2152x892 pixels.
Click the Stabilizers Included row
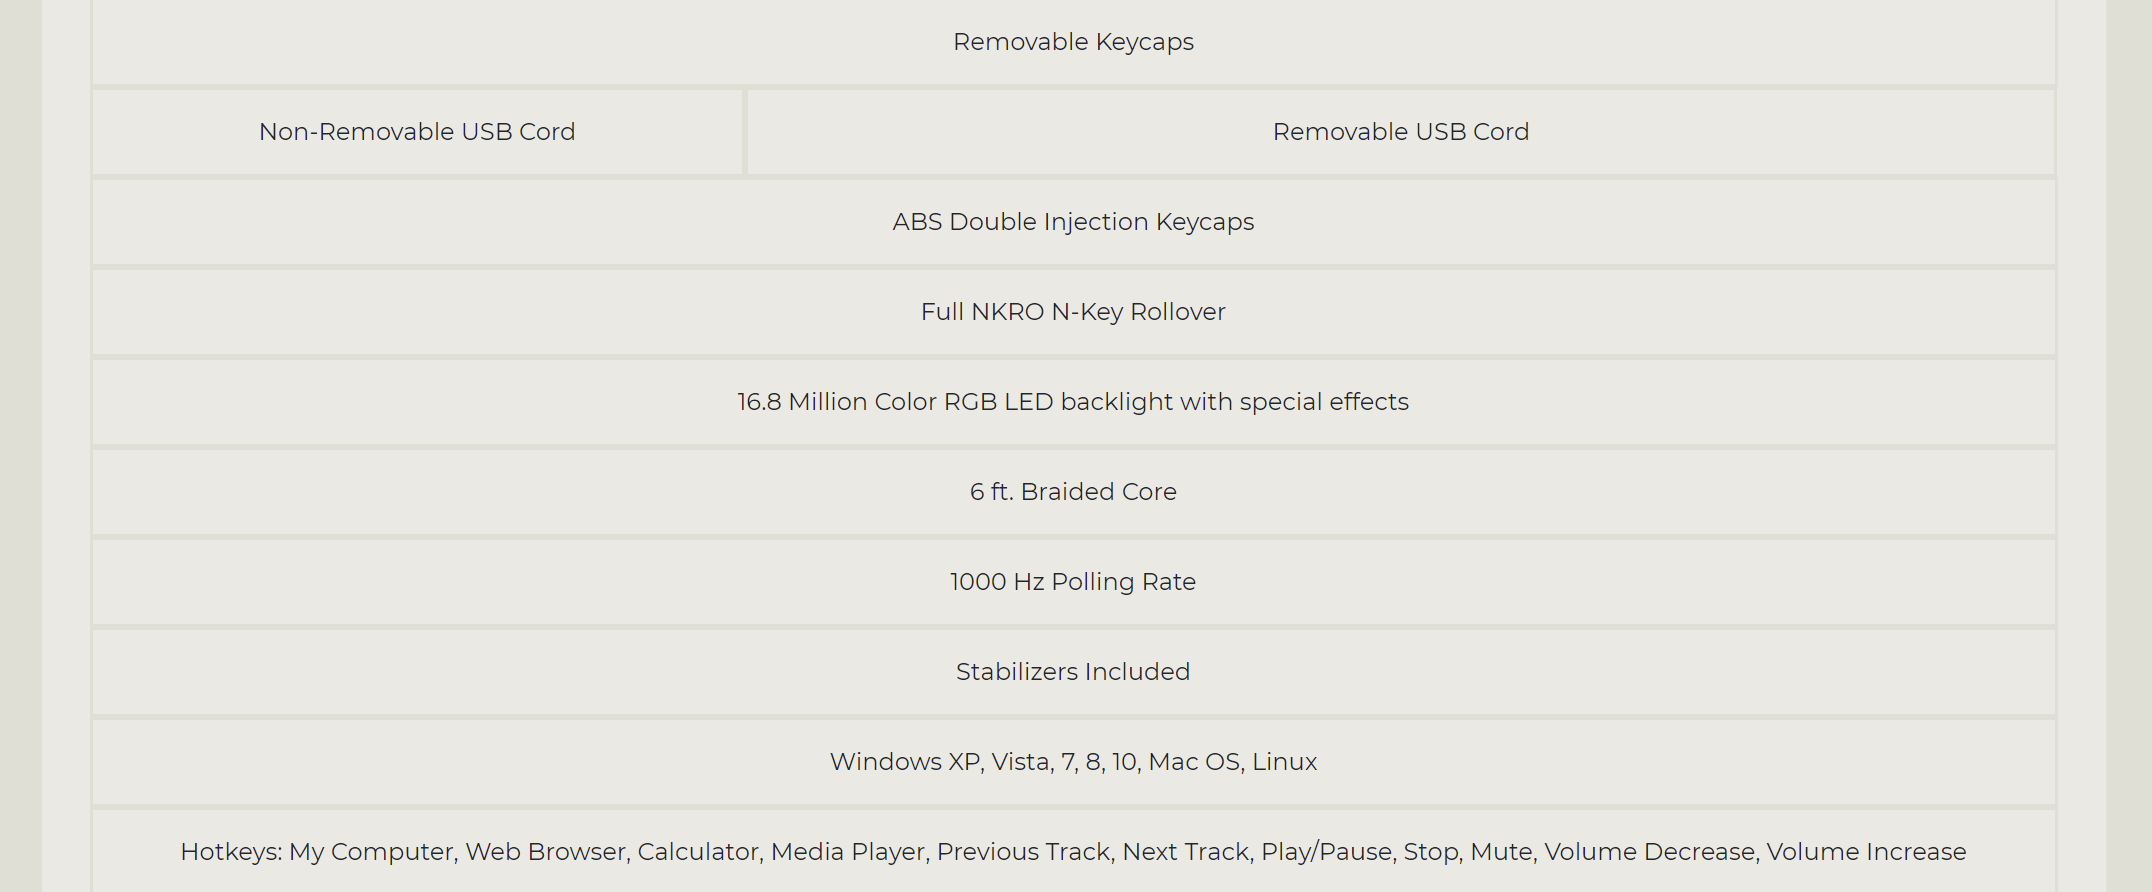pyautogui.click(x=1073, y=672)
